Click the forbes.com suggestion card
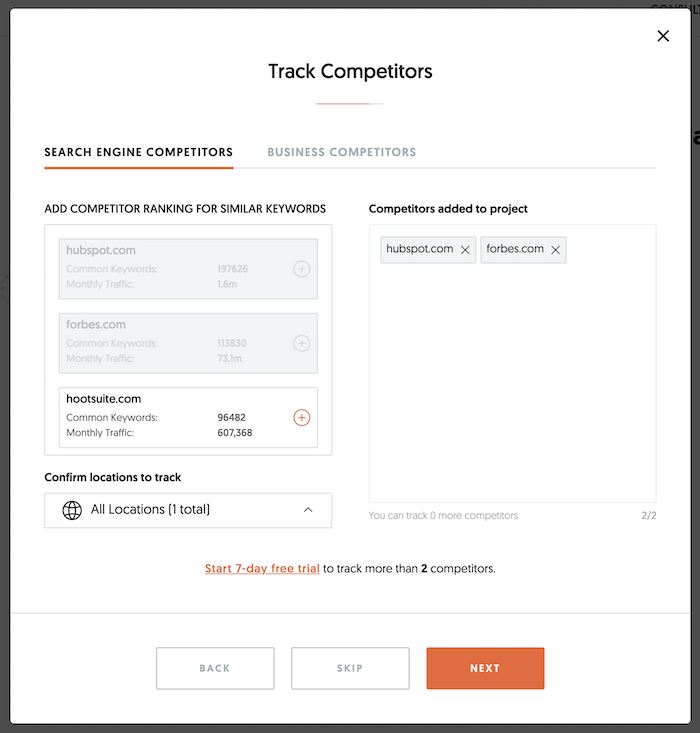700x733 pixels. [170, 343]
